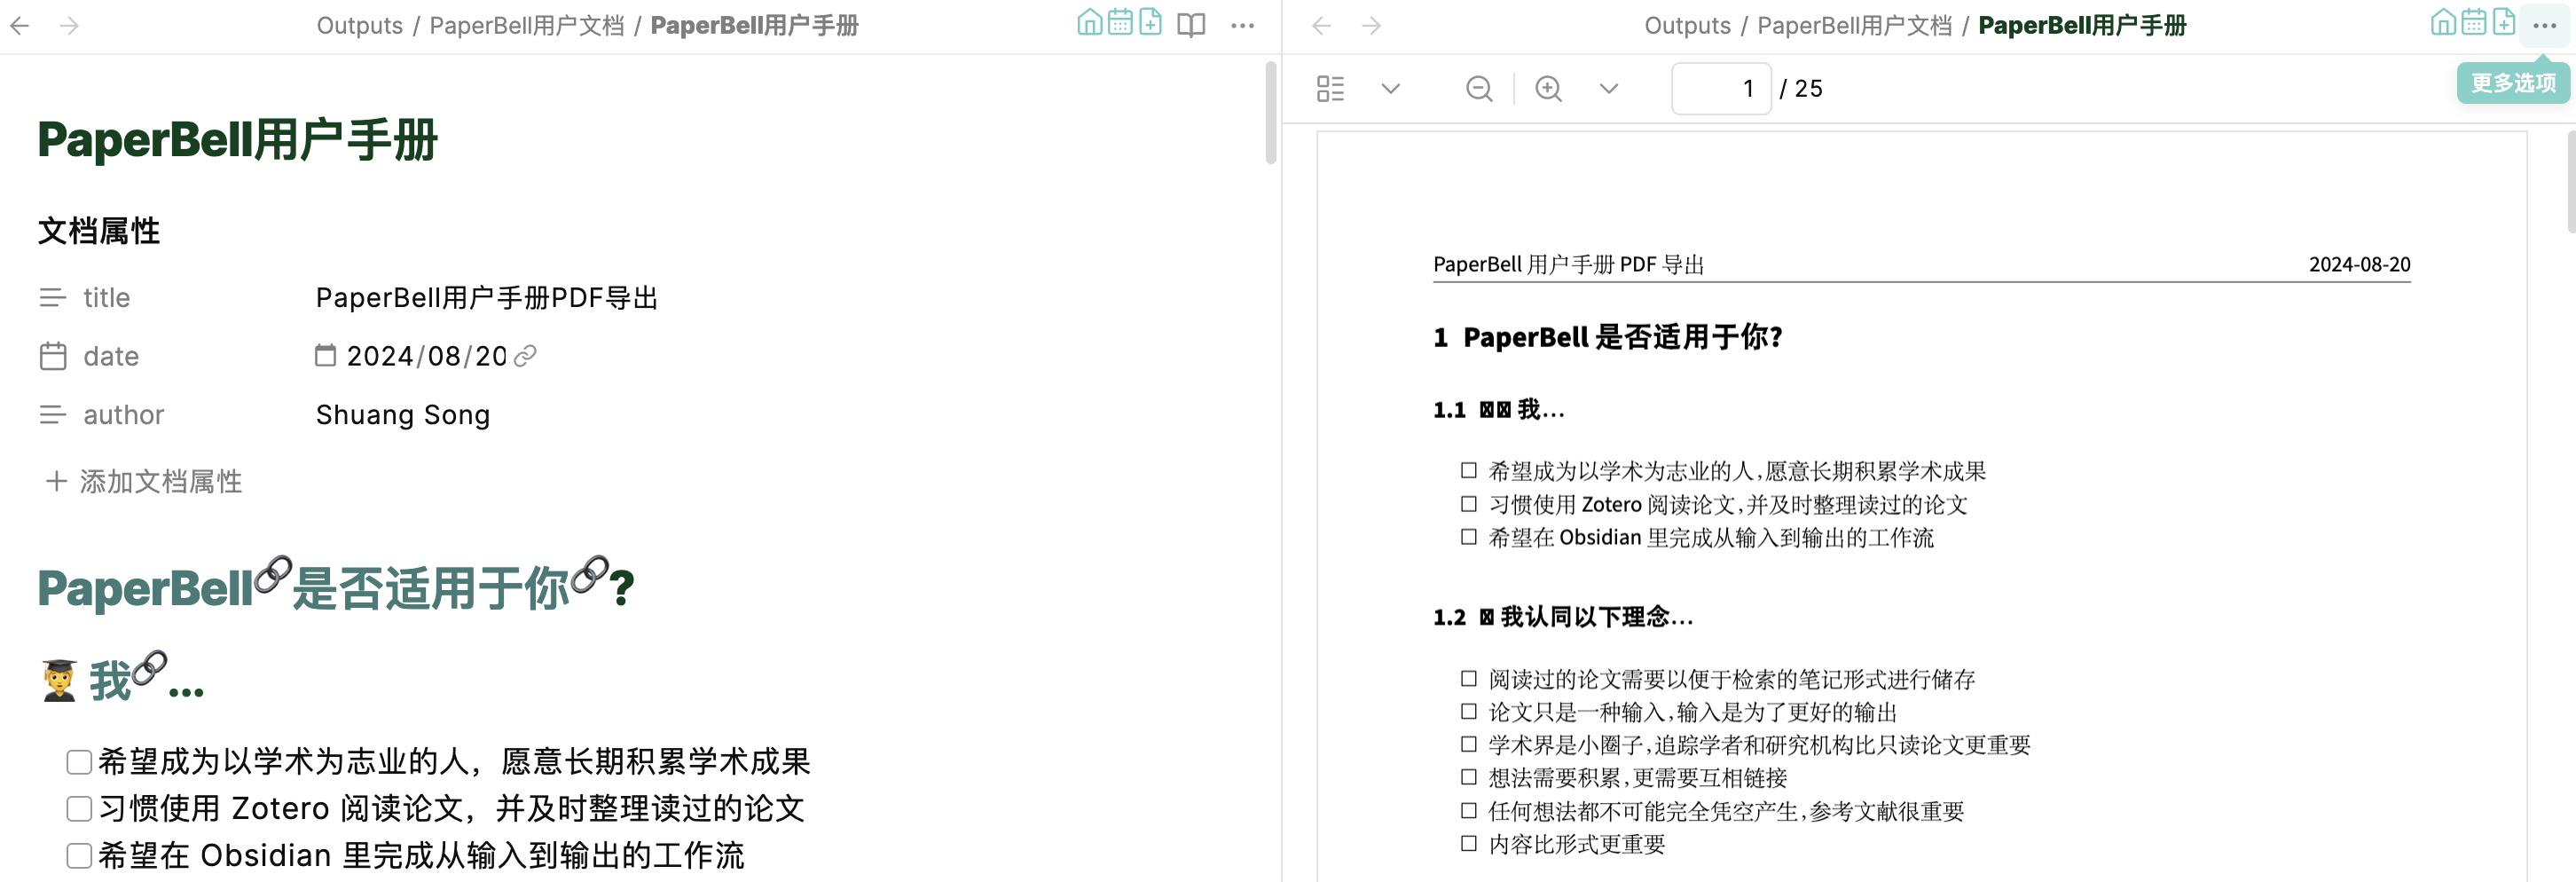Click PaperBell用户手册 breadcrumb in left pane
The width and height of the screenshot is (2576, 882).
pos(754,26)
